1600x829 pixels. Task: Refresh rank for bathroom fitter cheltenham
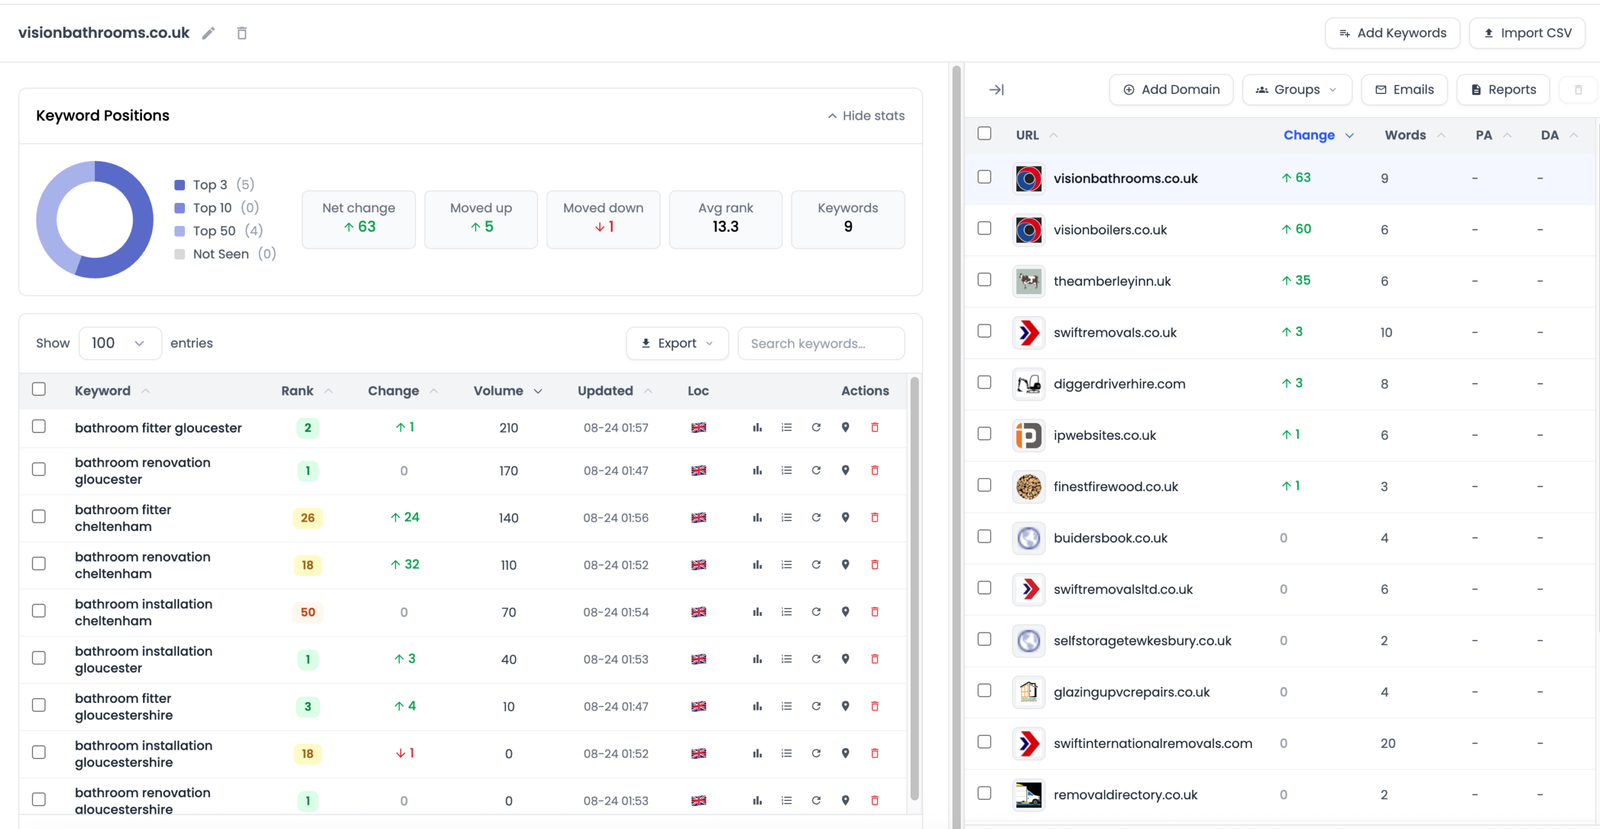[x=816, y=518]
